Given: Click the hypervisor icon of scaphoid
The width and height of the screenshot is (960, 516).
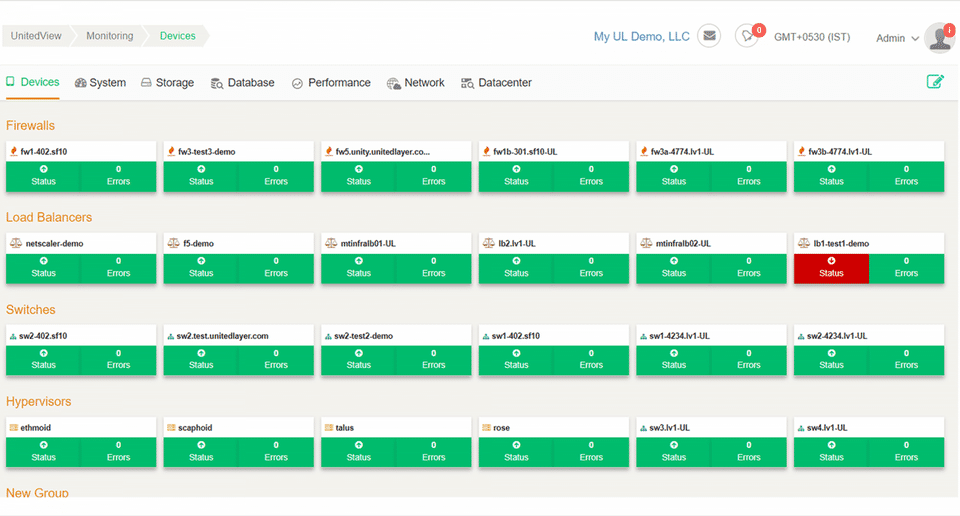Looking at the screenshot, I should coord(171,427).
